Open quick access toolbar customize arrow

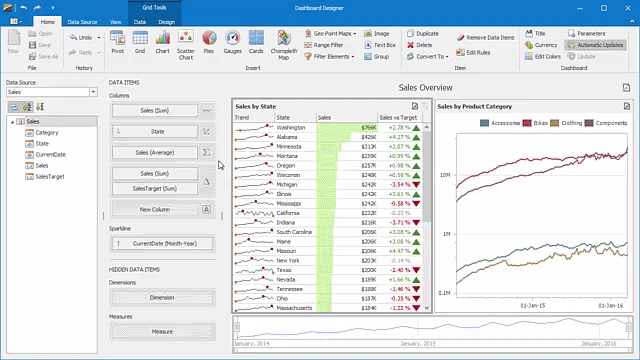[53, 8]
